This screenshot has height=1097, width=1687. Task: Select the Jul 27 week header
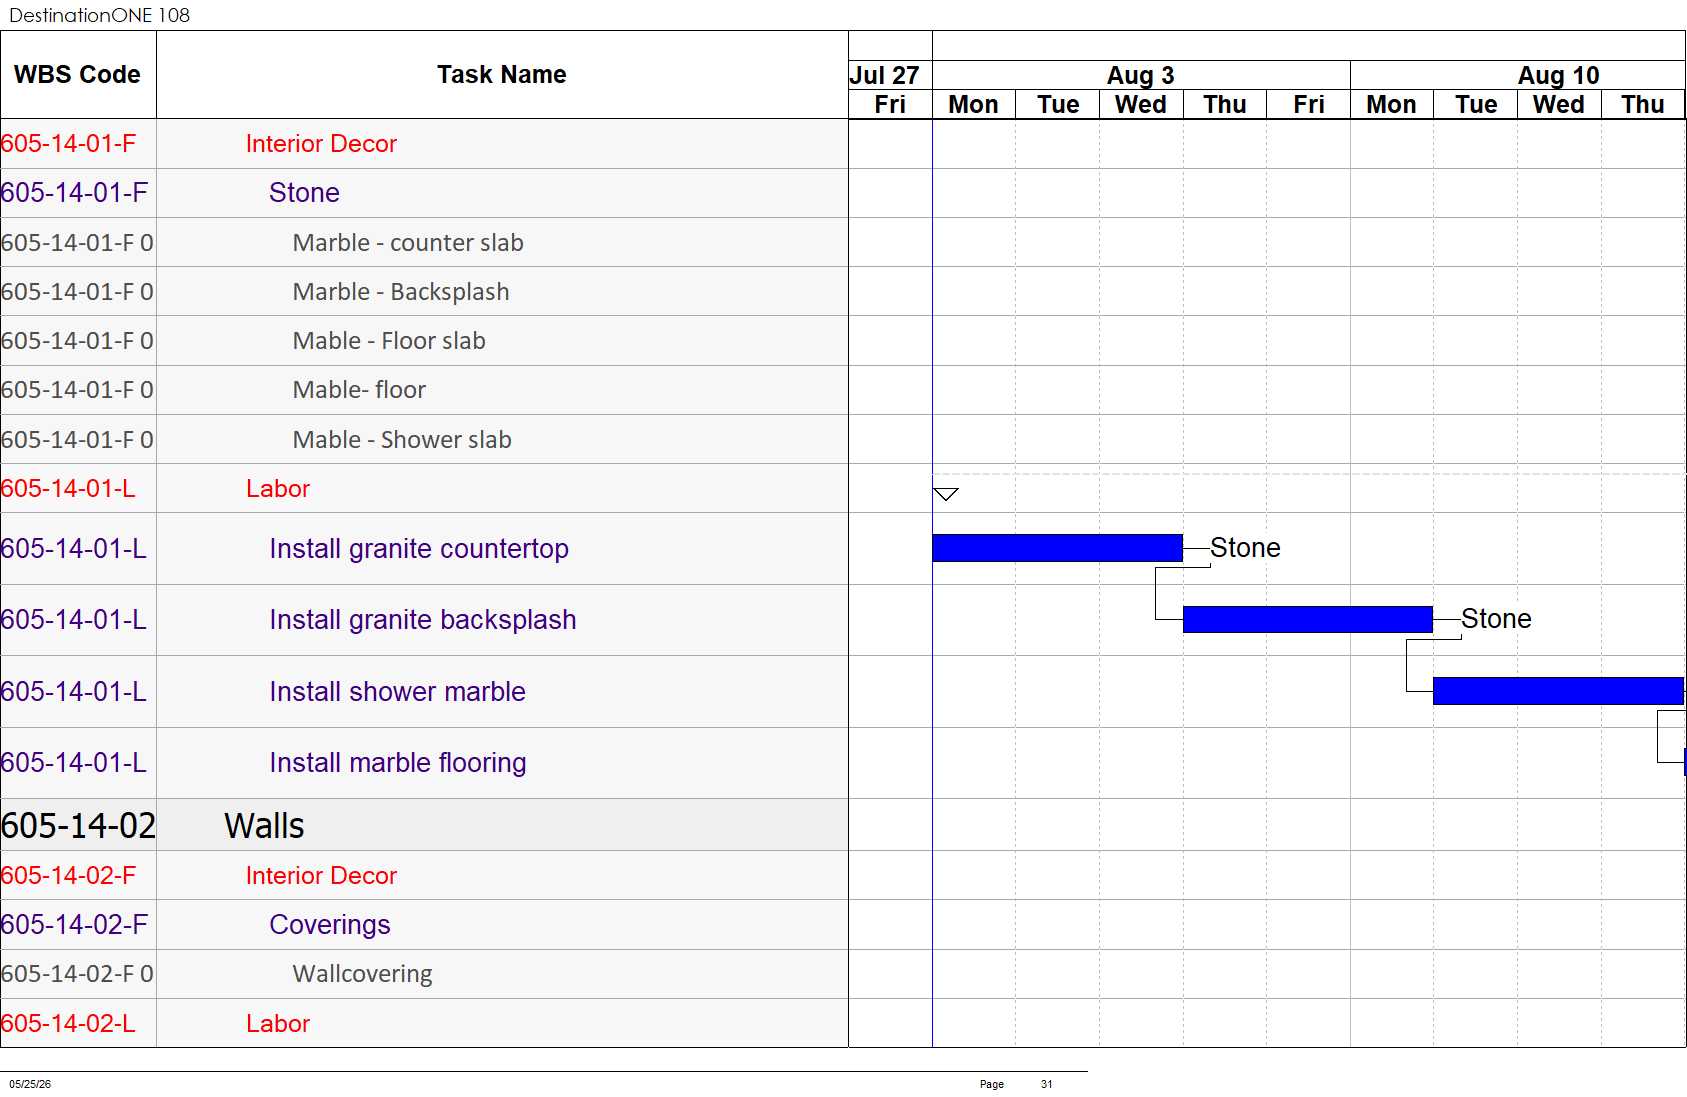[x=890, y=75]
